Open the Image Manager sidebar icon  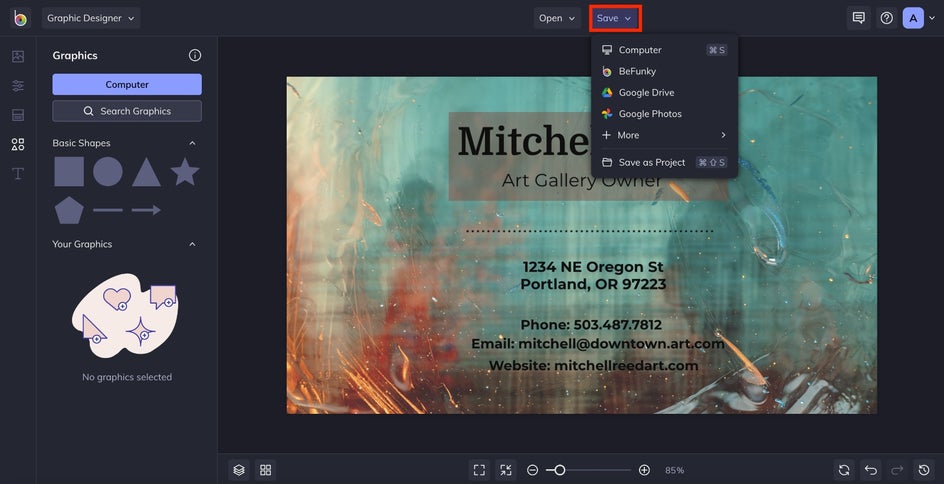[18, 57]
